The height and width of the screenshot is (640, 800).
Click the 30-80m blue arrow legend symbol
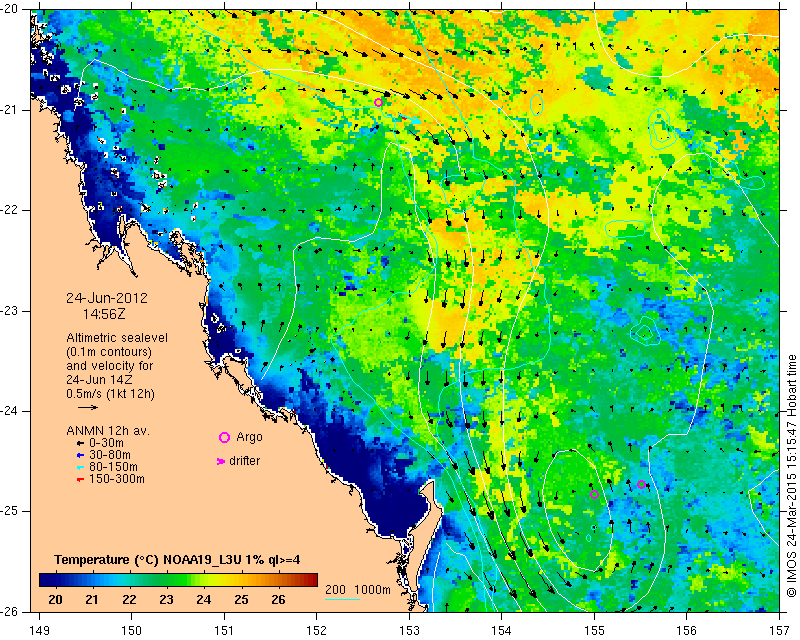coord(80,455)
